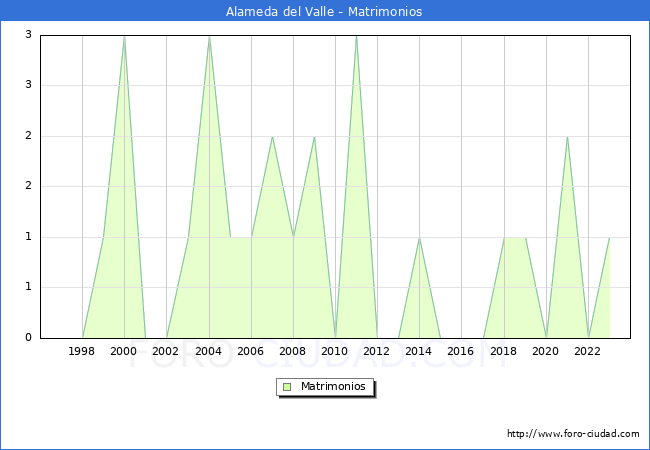Image resolution: width=650 pixels, height=450 pixels.
Task: Click the 2012 label on the x-axis
Action: point(377,351)
